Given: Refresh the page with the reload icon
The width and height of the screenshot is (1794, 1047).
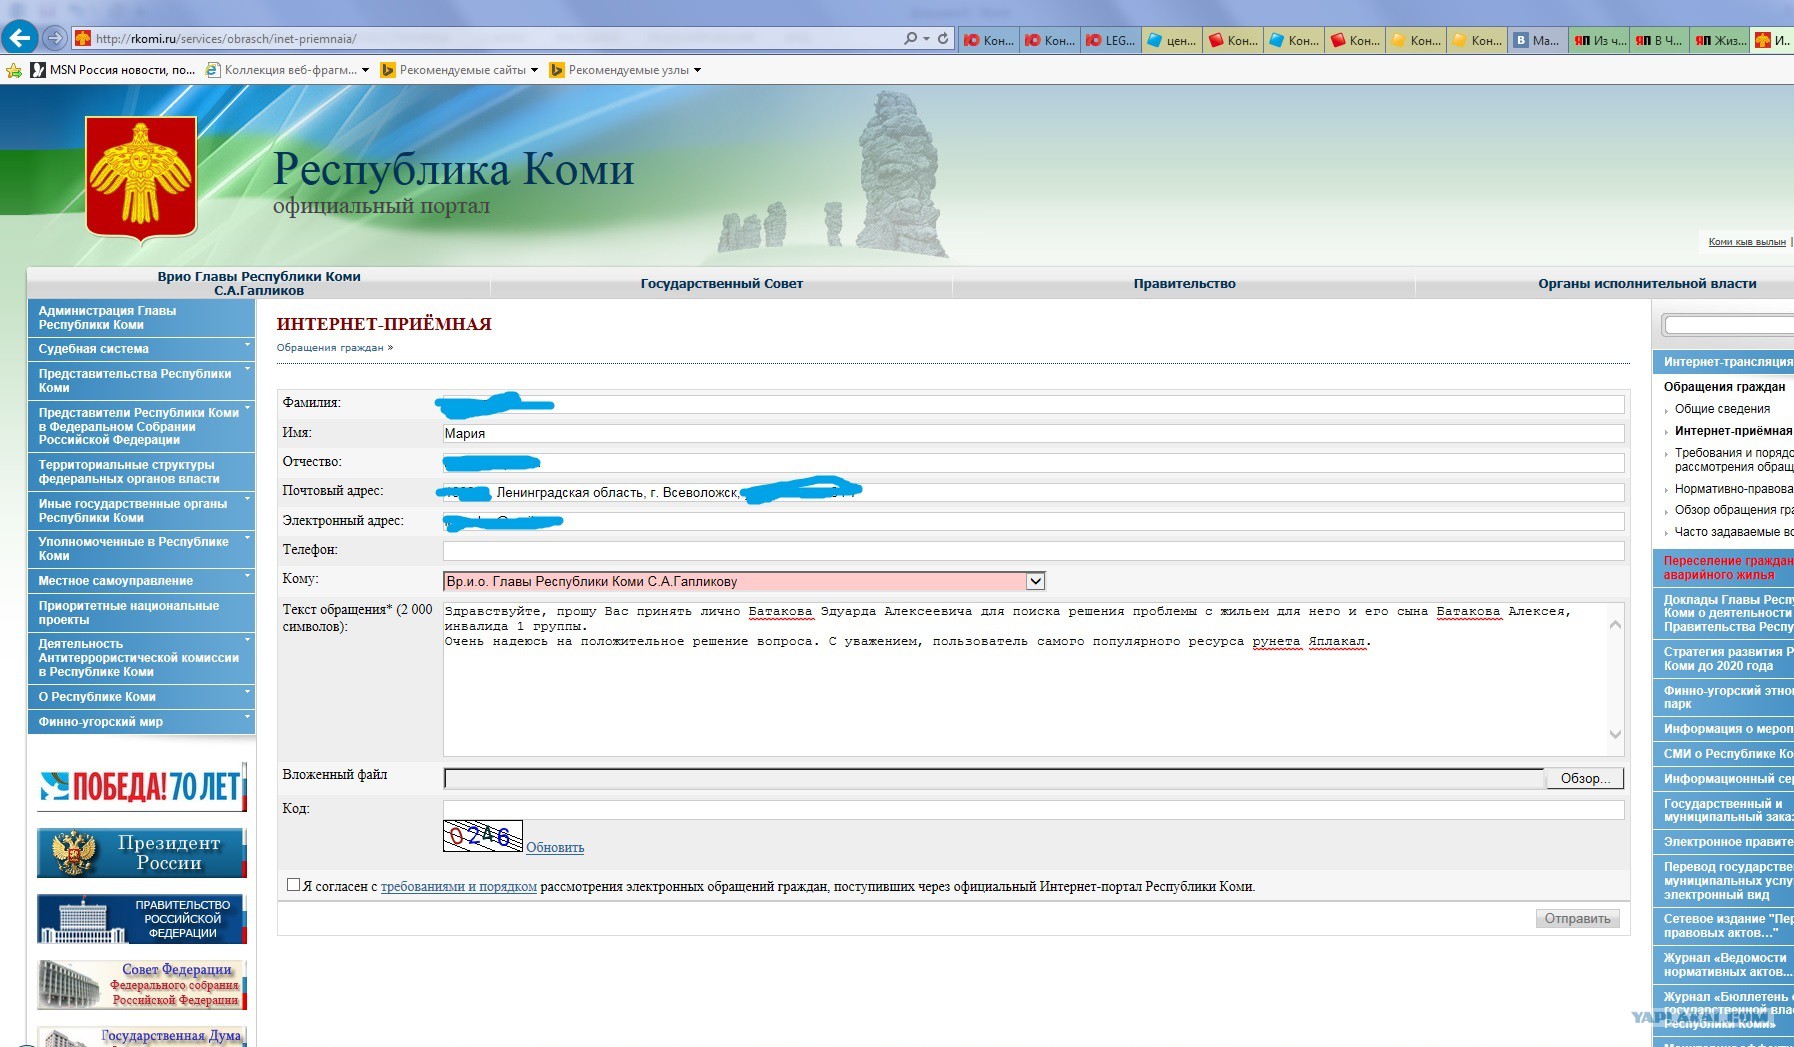Looking at the screenshot, I should tap(943, 38).
